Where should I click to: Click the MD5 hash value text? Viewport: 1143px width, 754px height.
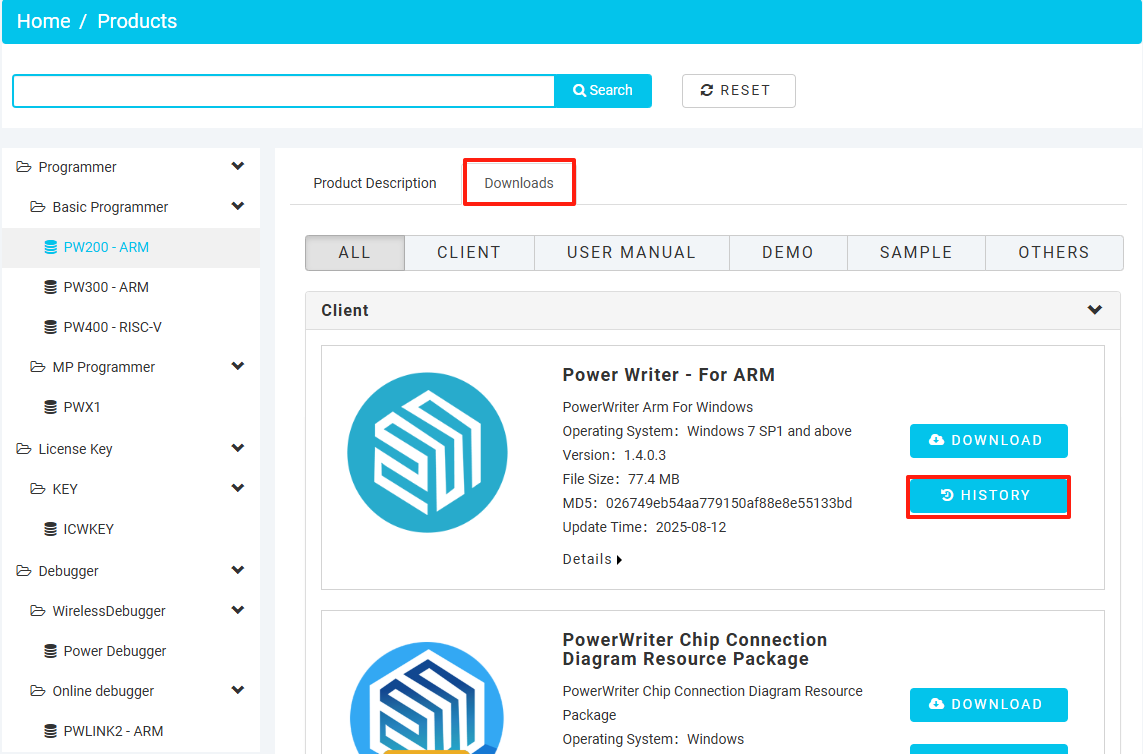click(x=729, y=503)
